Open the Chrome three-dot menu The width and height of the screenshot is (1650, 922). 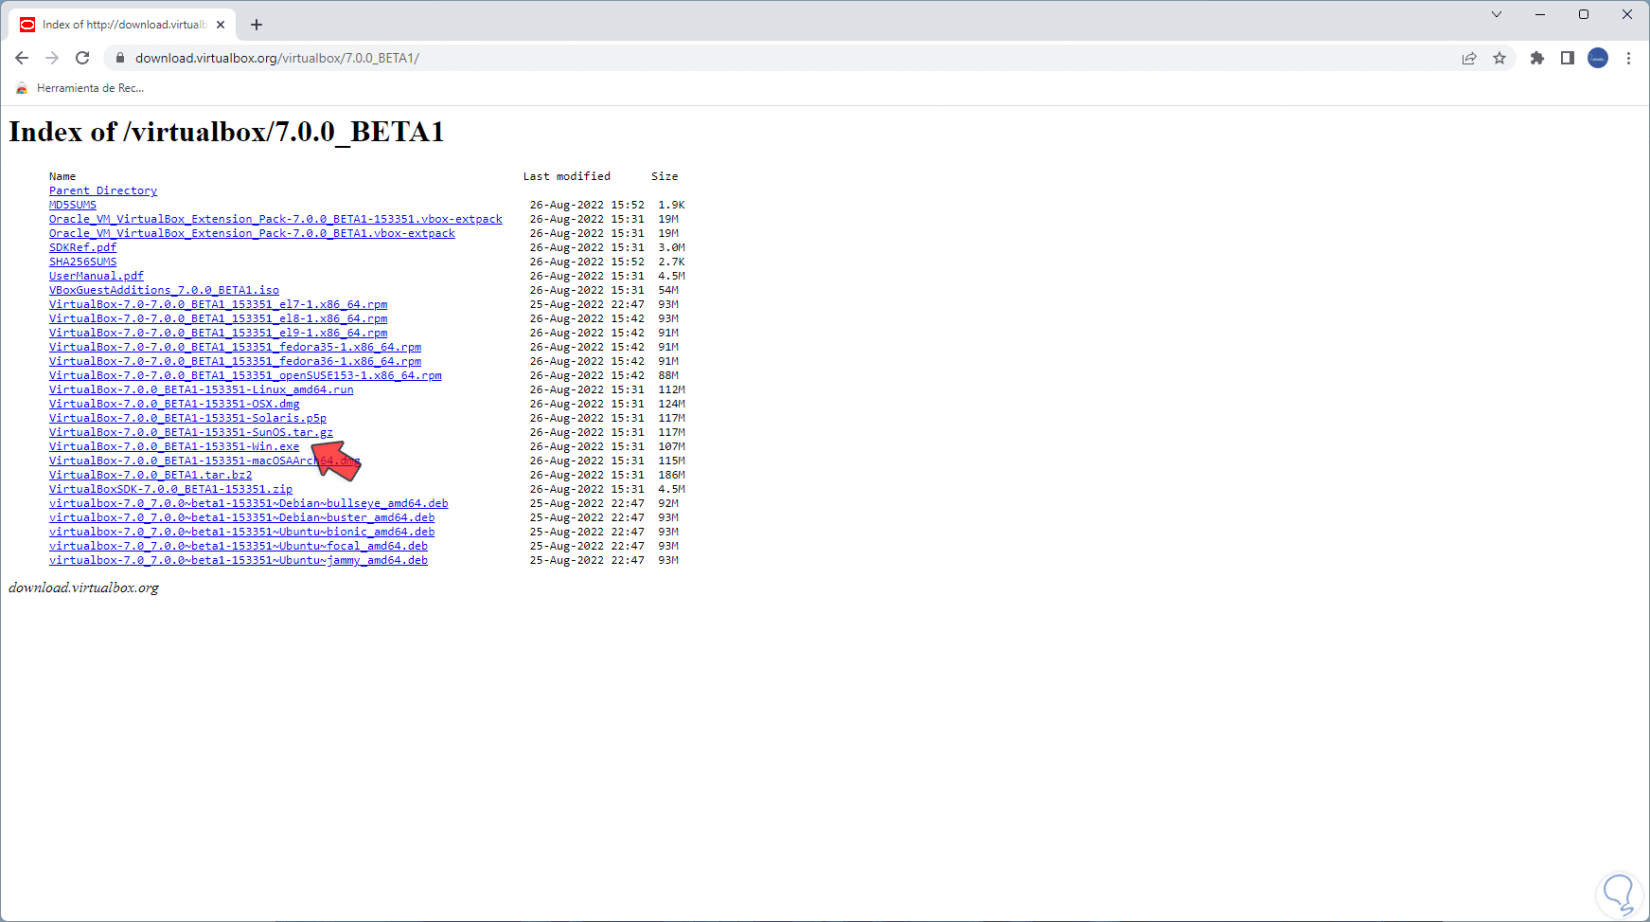tap(1628, 58)
